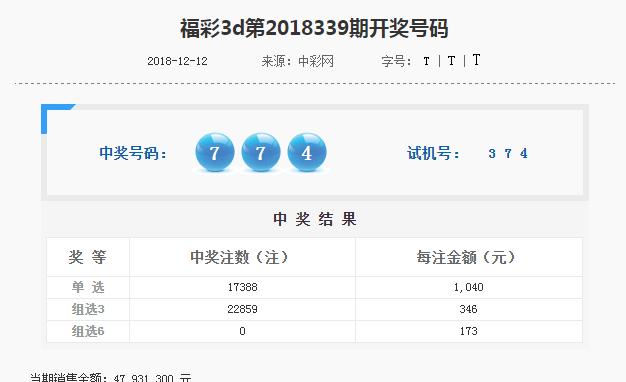The height and width of the screenshot is (382, 626).
Task: Click the trial number 3 7 4
Action: tap(508, 153)
